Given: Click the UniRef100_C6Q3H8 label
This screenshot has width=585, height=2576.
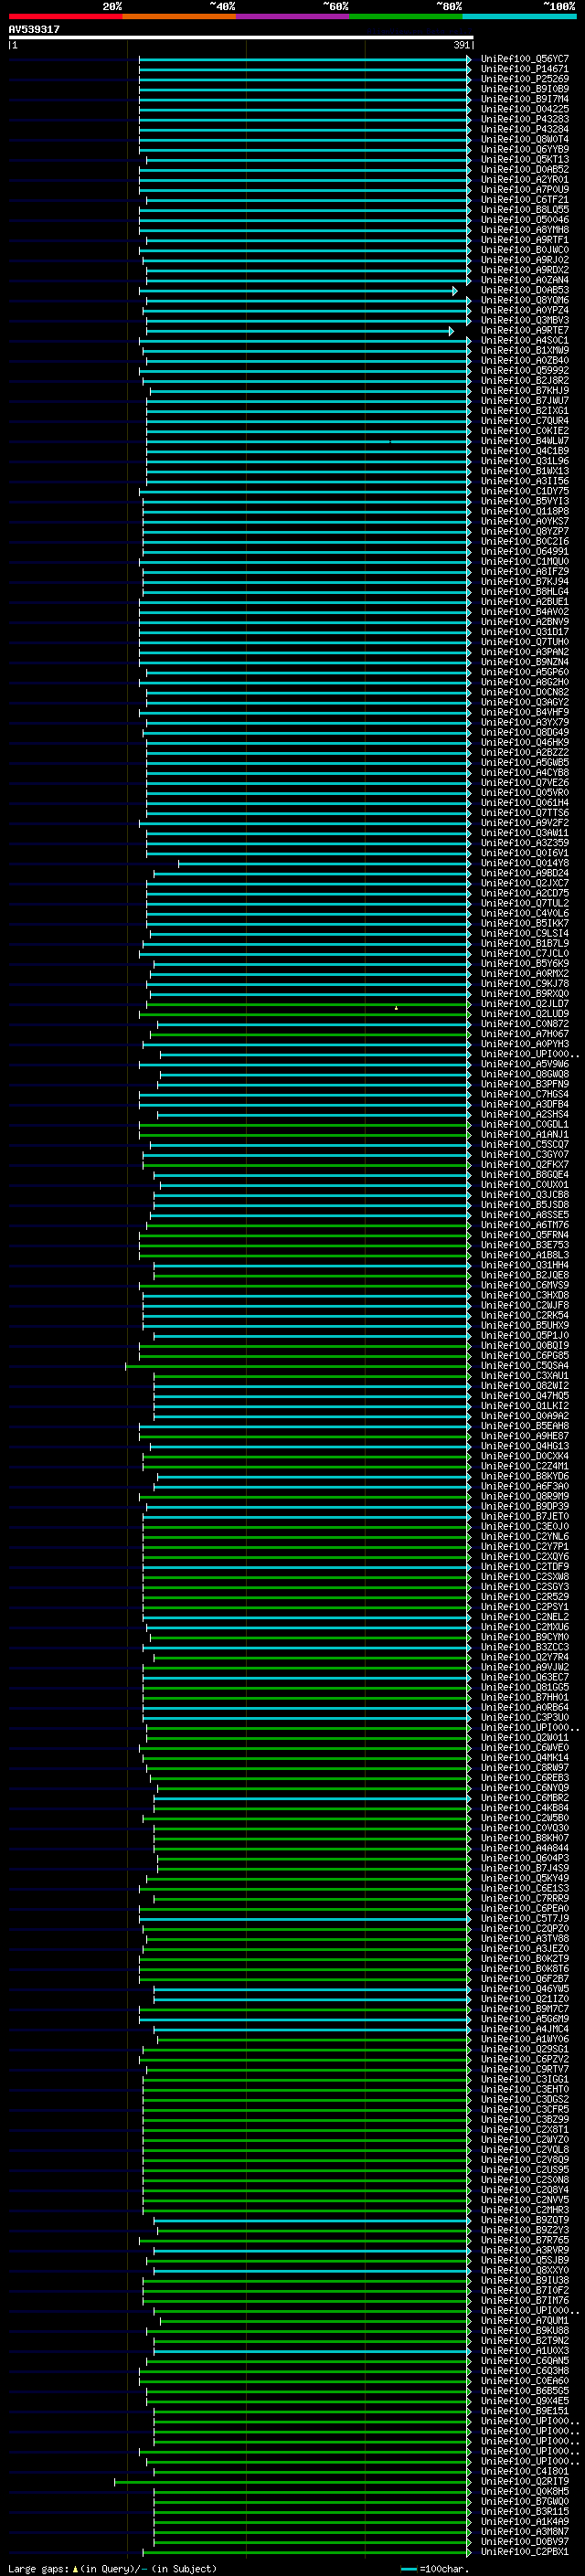Looking at the screenshot, I should pos(525,2371).
